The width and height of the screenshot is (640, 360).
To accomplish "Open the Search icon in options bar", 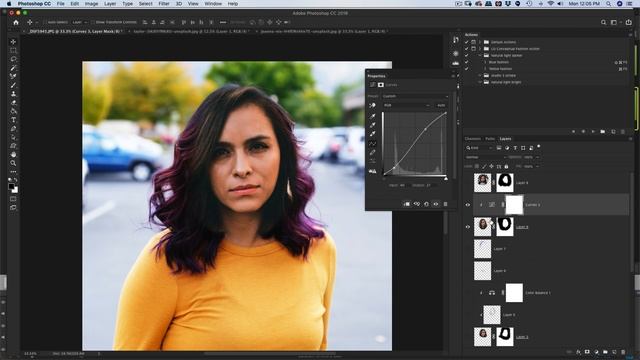I will 603,22.
